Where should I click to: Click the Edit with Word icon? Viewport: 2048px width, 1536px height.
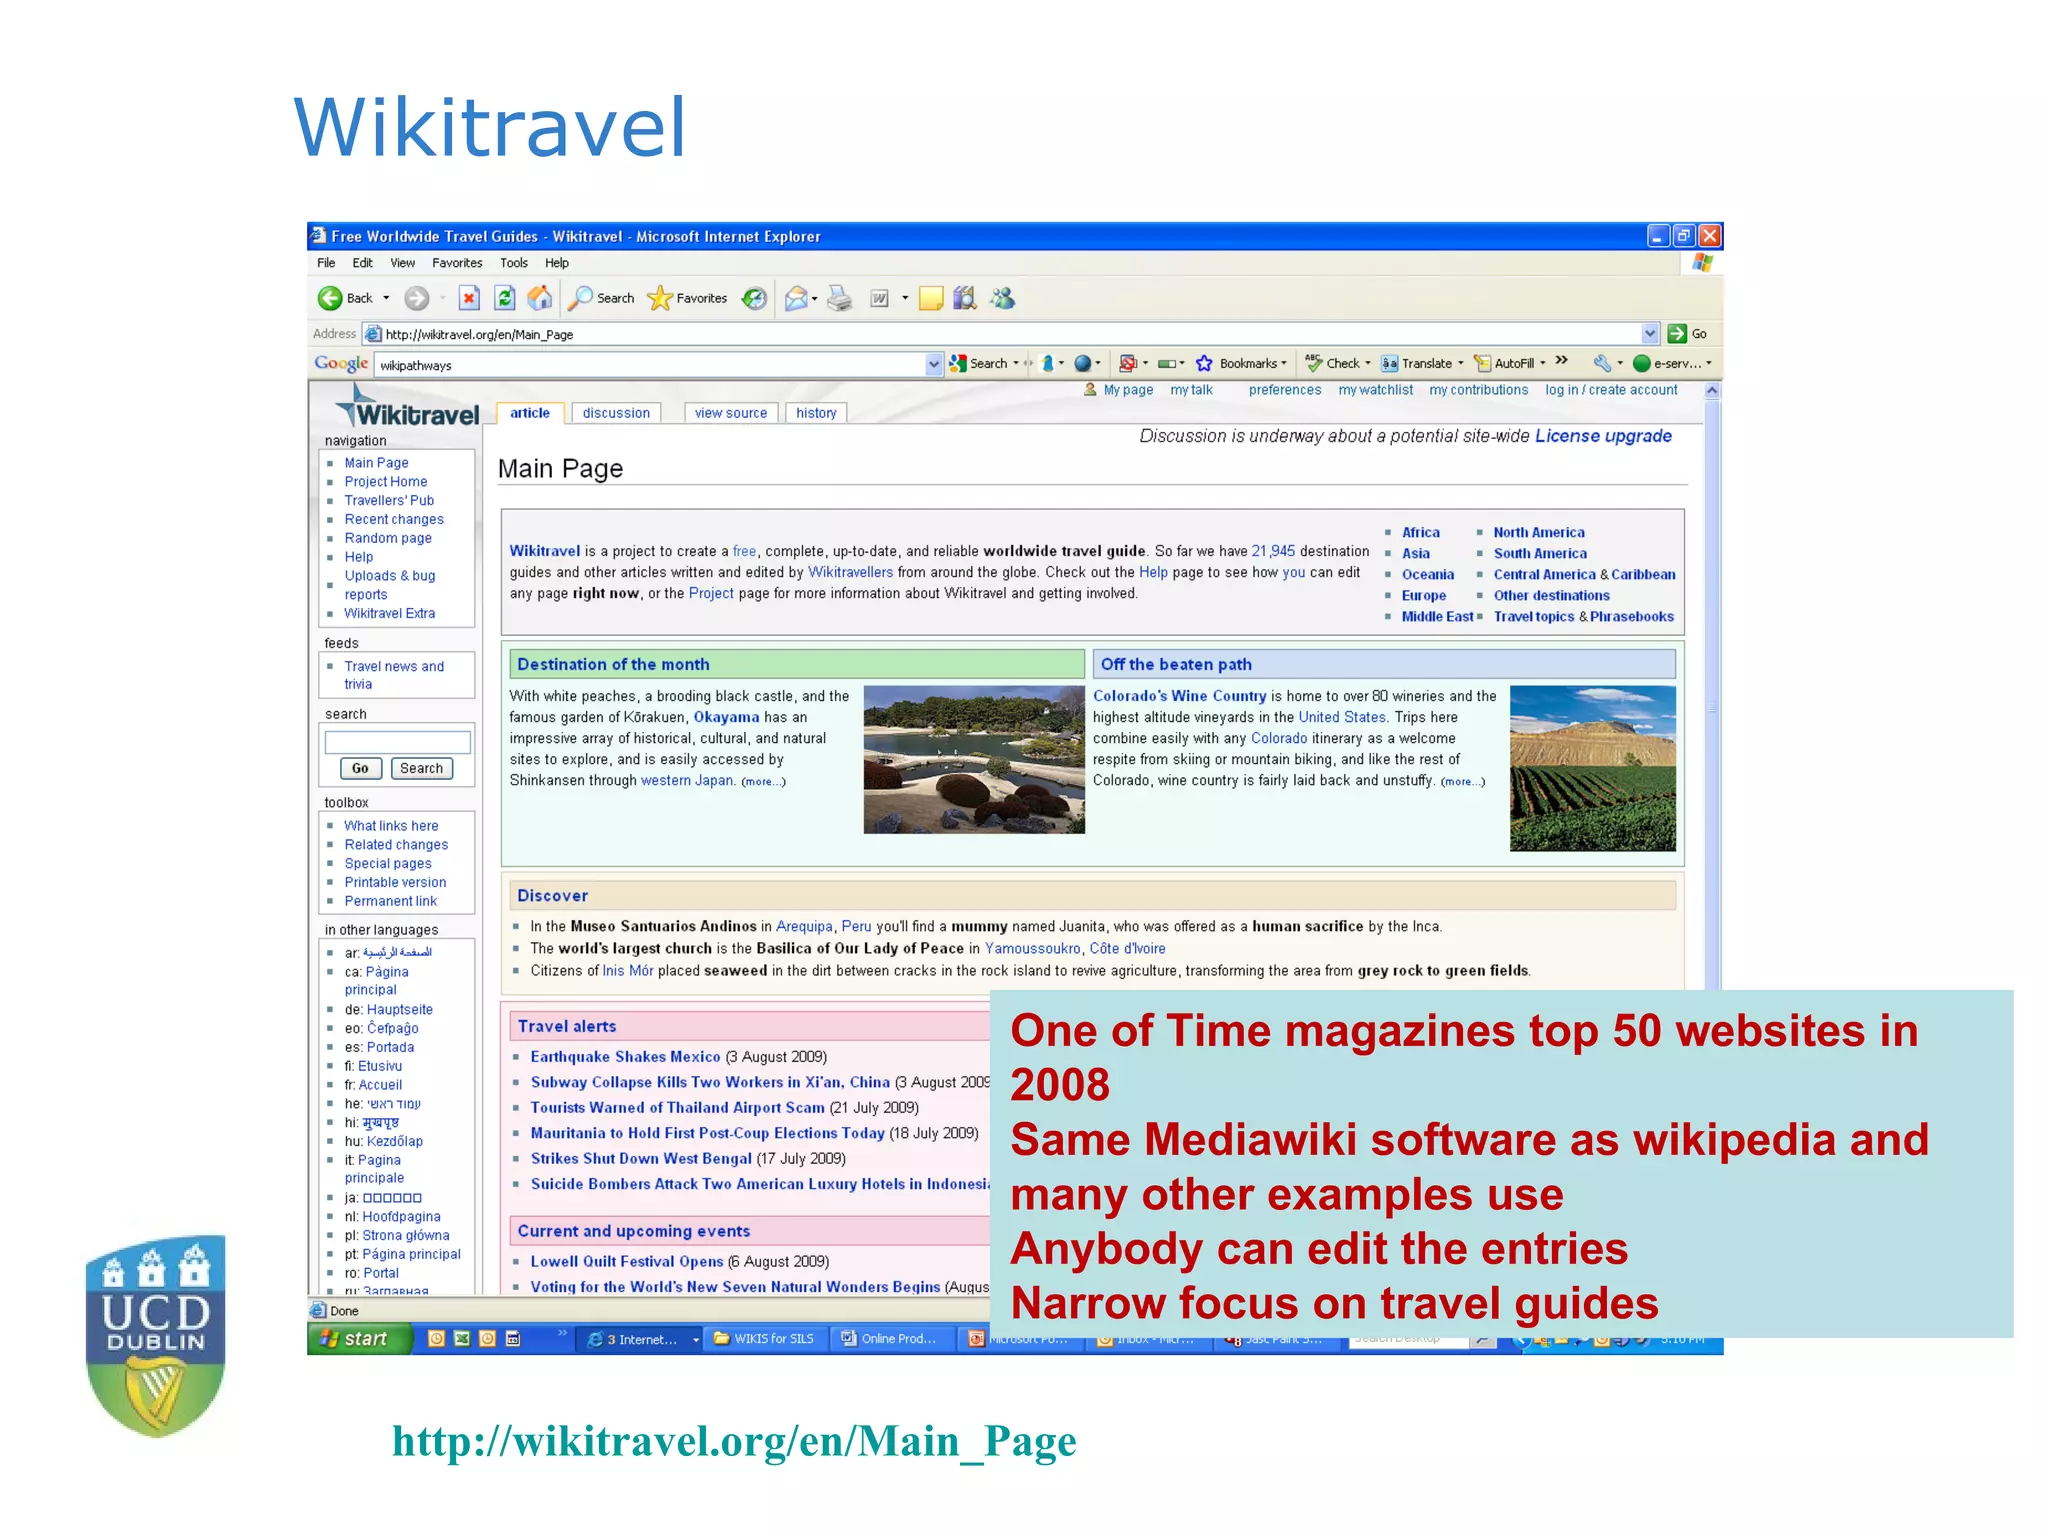point(879,298)
